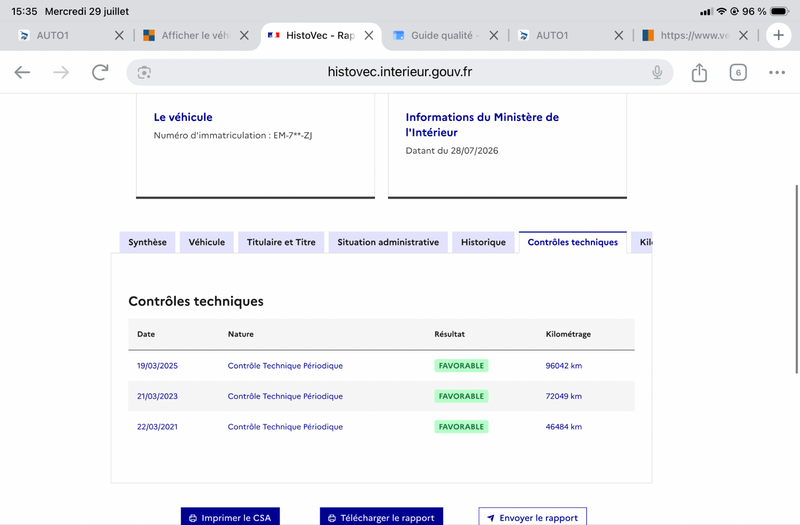Switch to Guide qualité browser tab
800x525 pixels.
click(445, 35)
